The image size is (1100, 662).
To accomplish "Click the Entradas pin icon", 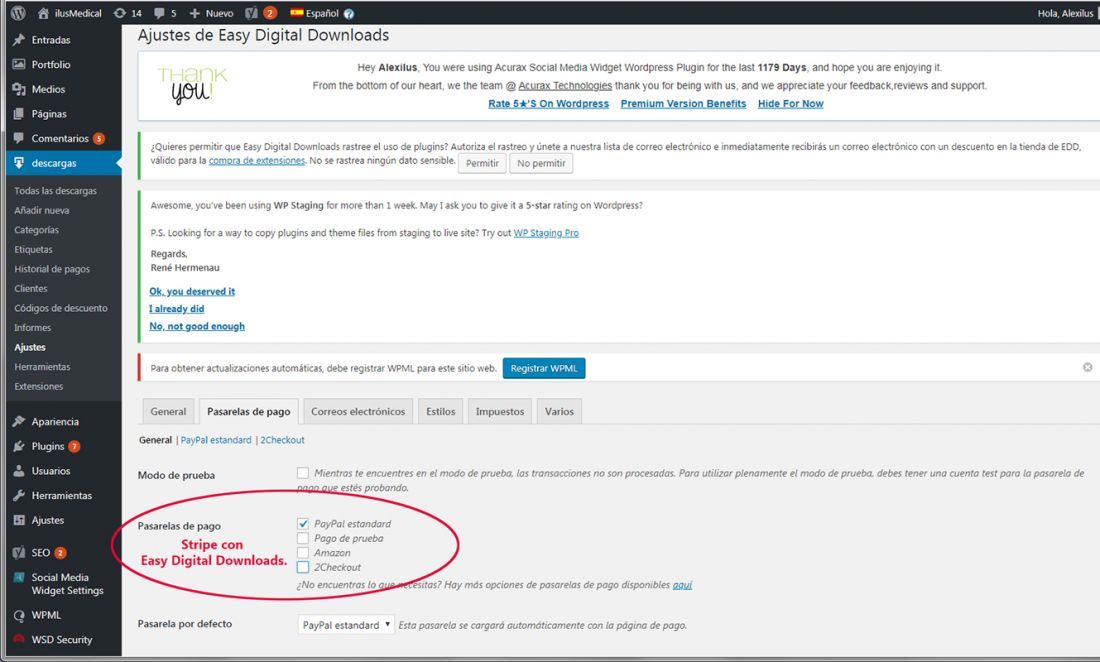I will (19, 40).
